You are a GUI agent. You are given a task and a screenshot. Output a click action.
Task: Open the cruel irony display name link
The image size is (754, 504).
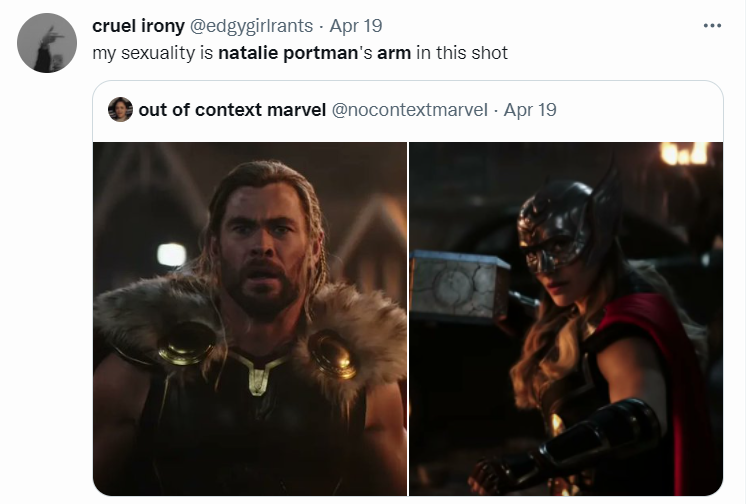pyautogui.click(x=138, y=26)
